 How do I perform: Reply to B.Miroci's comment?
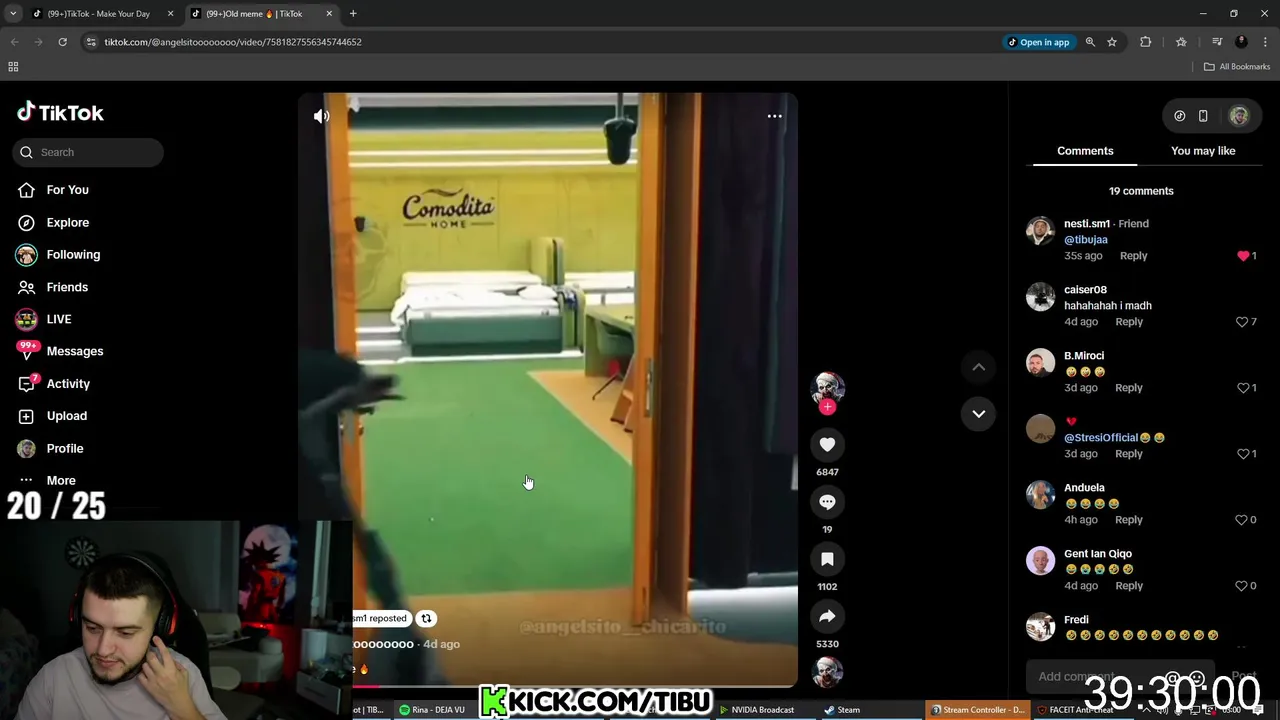pyautogui.click(x=1129, y=388)
